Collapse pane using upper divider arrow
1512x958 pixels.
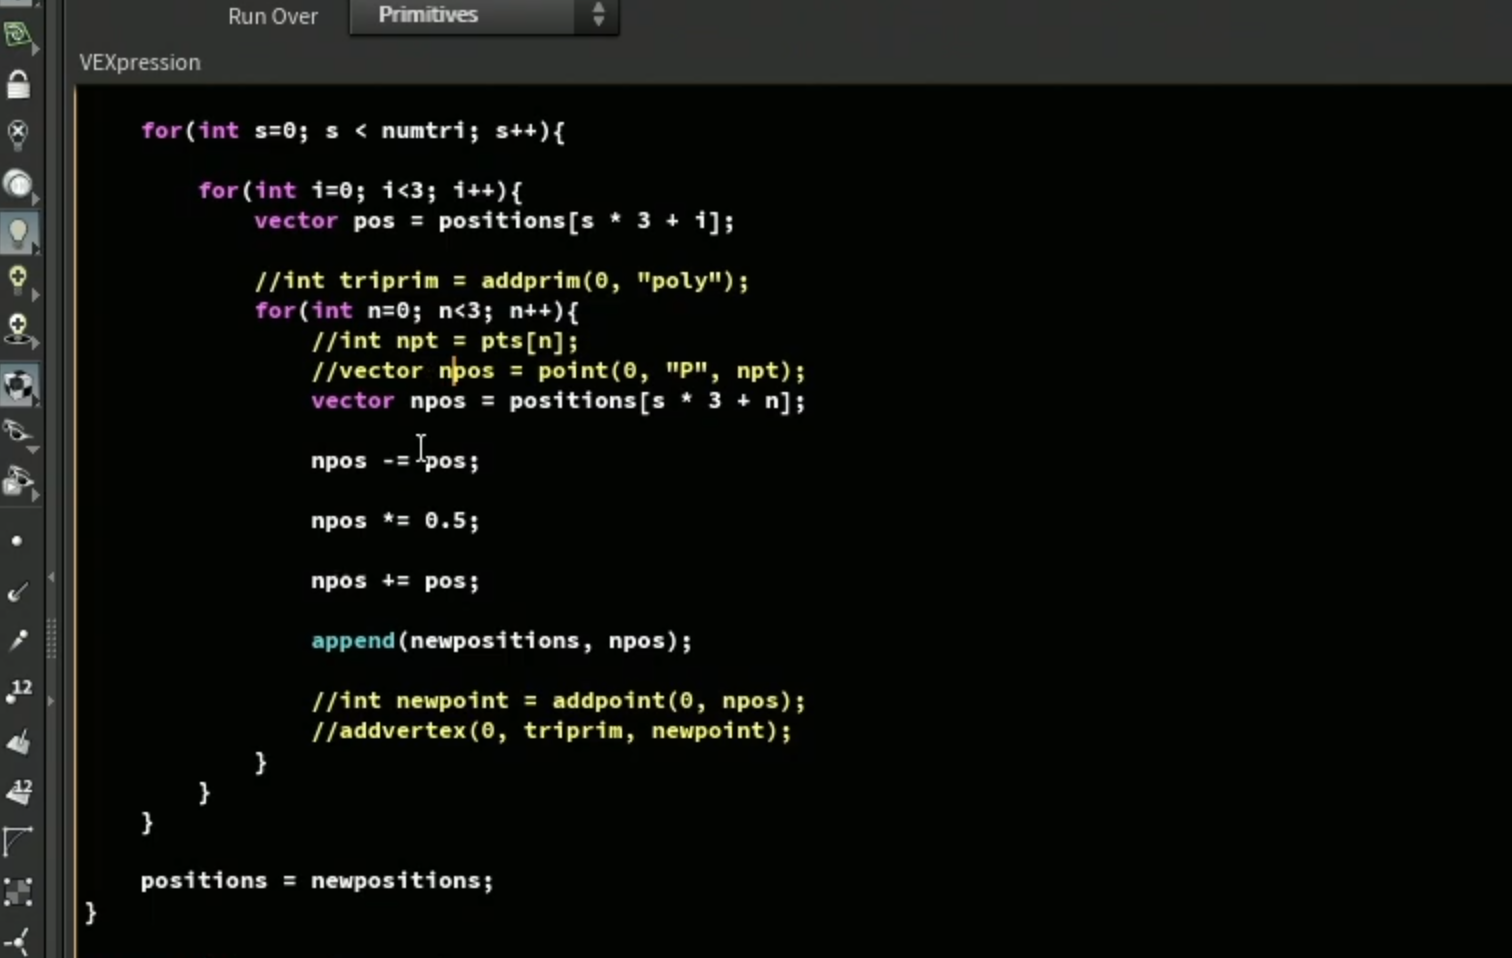coord(51,577)
